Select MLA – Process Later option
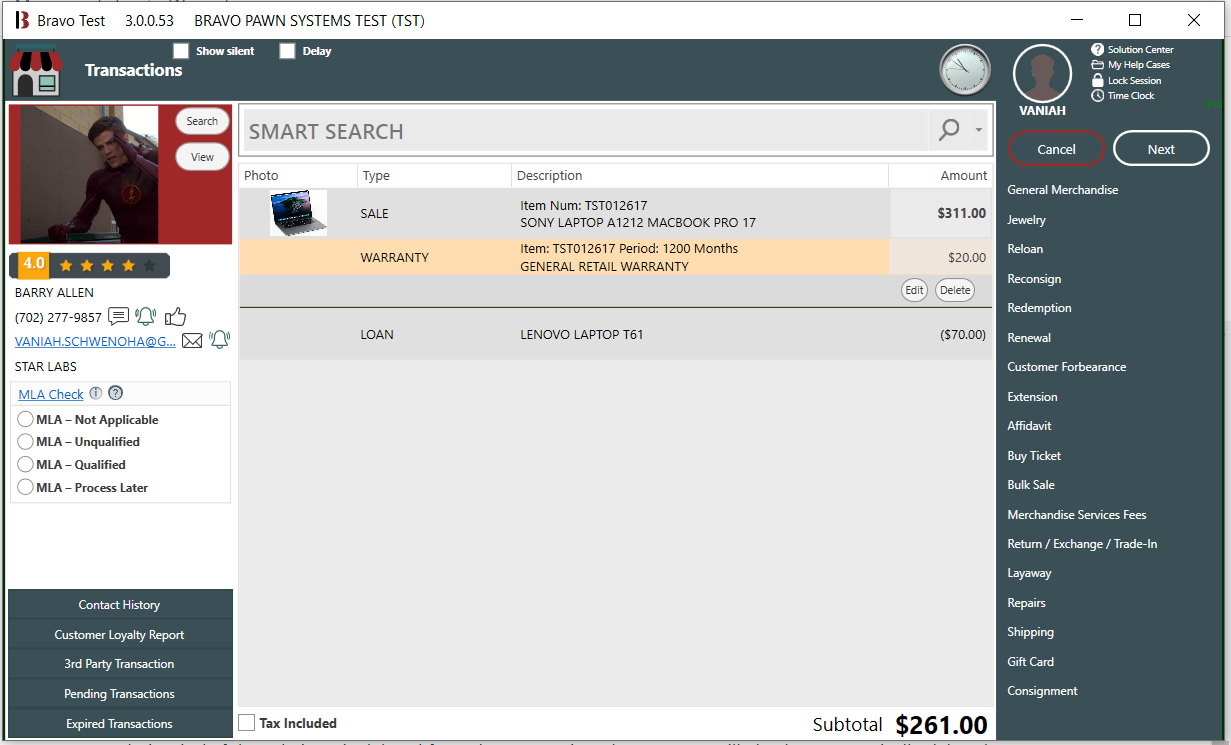The width and height of the screenshot is (1231, 745). coord(26,488)
